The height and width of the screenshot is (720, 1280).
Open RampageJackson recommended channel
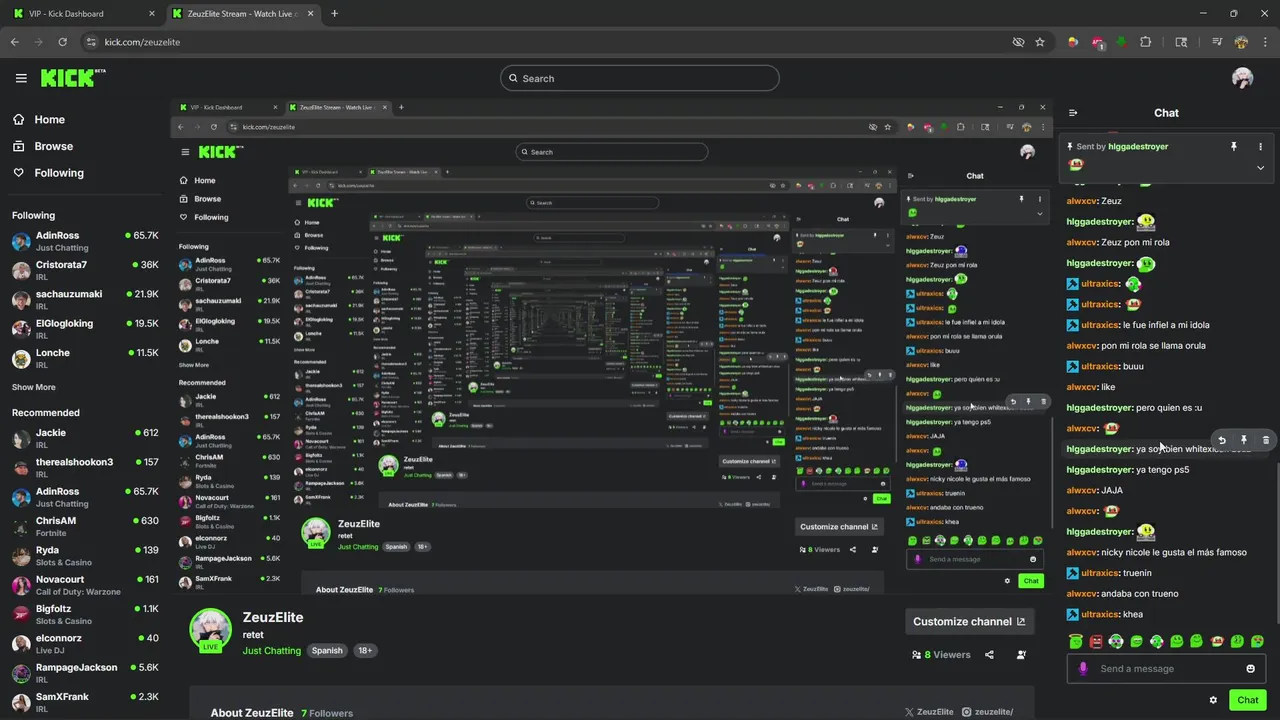tap(85, 673)
